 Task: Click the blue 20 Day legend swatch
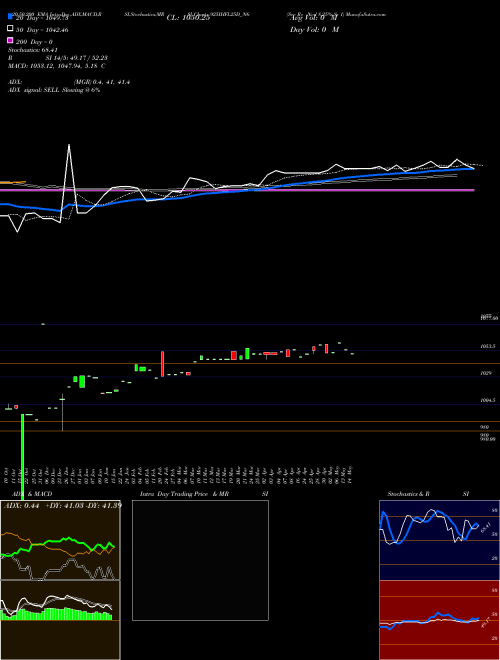(10, 16)
